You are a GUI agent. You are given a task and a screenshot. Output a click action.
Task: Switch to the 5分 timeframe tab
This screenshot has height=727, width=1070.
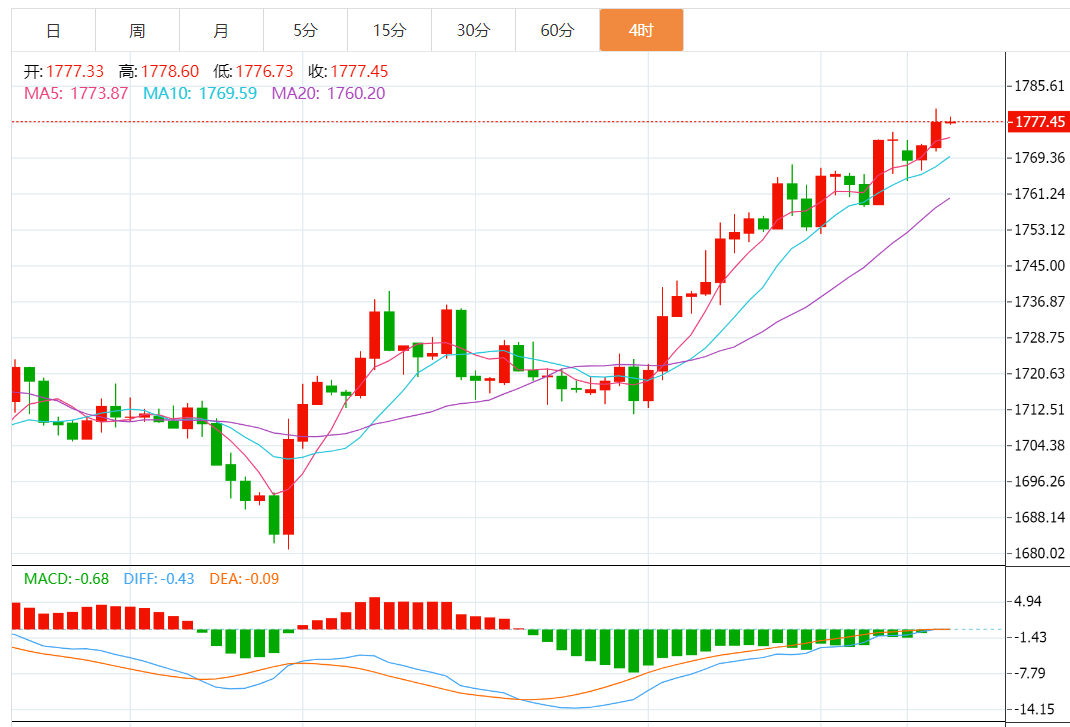point(305,31)
